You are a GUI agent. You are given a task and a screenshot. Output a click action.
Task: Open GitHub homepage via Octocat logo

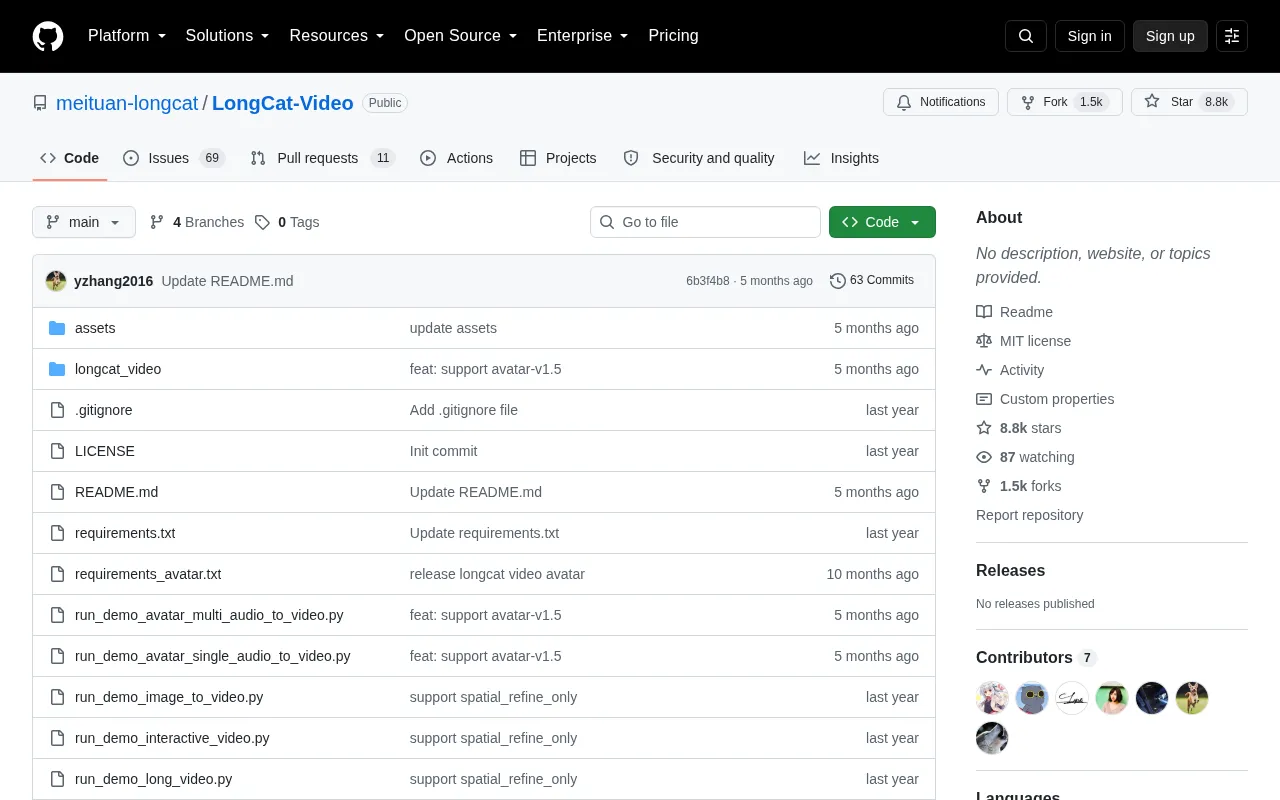(x=48, y=36)
